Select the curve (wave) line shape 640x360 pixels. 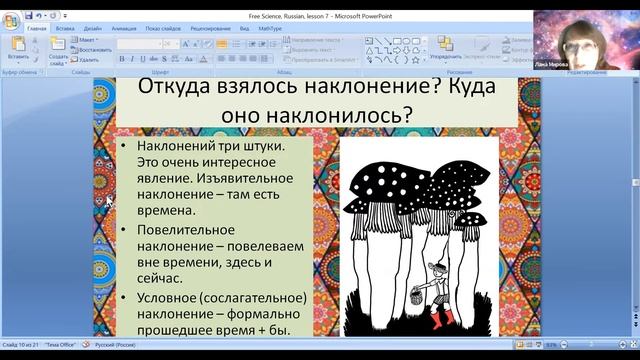pos(387,60)
